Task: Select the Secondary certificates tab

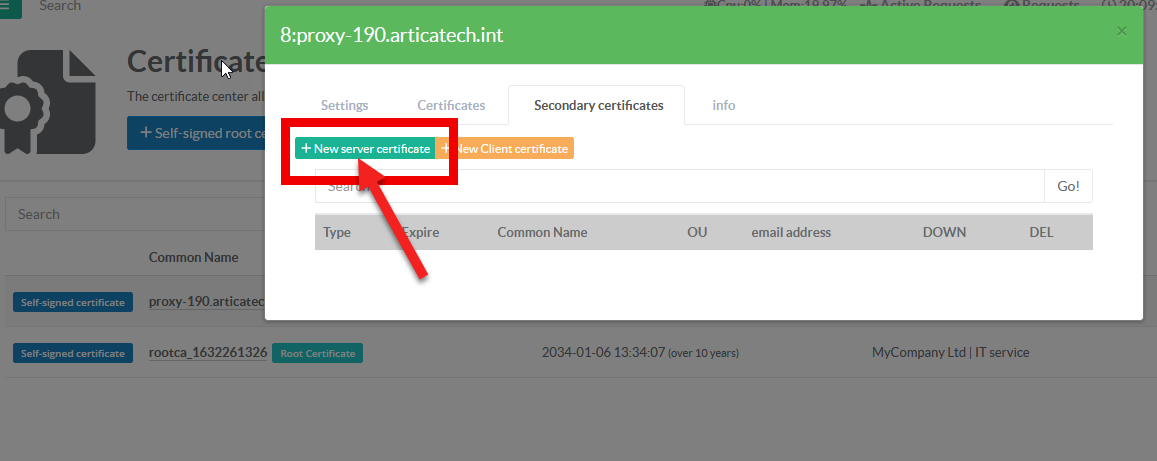Action: (x=598, y=105)
